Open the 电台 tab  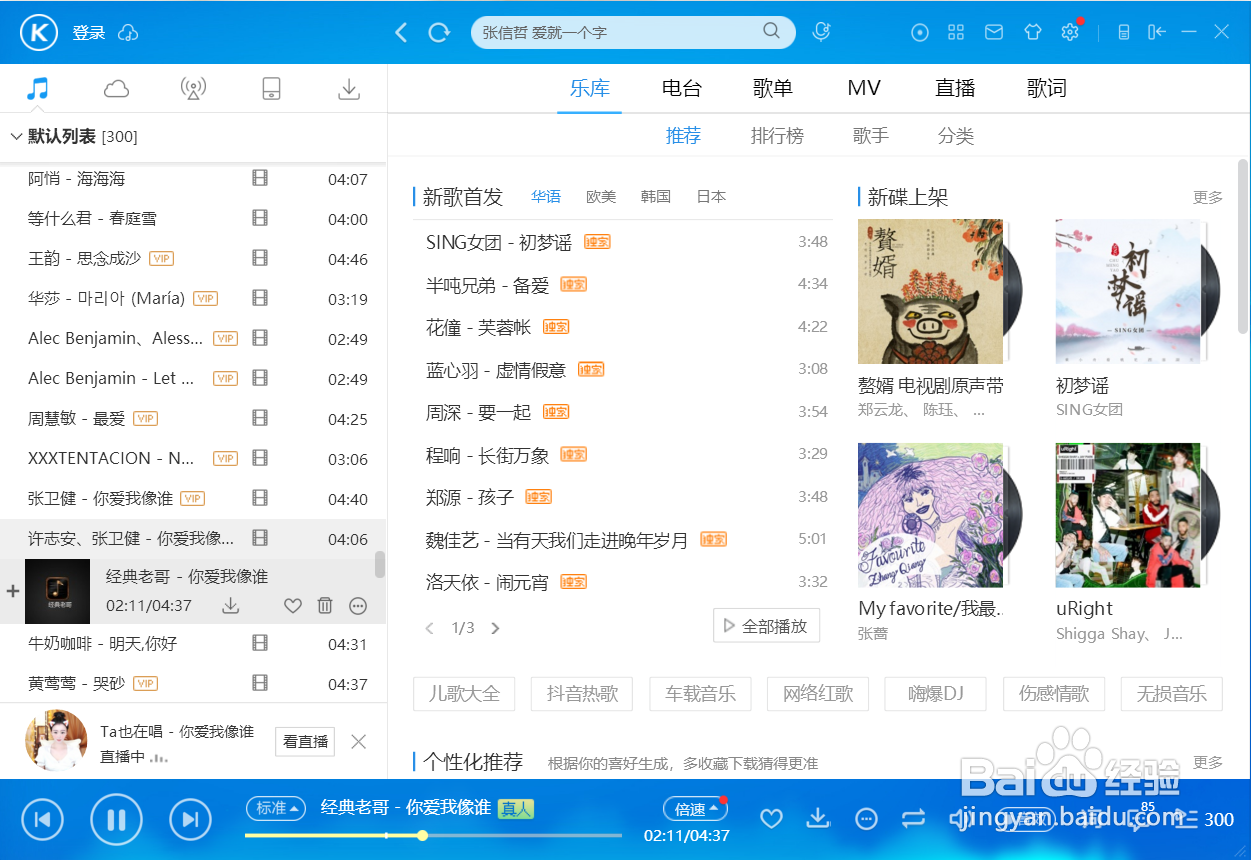click(681, 88)
